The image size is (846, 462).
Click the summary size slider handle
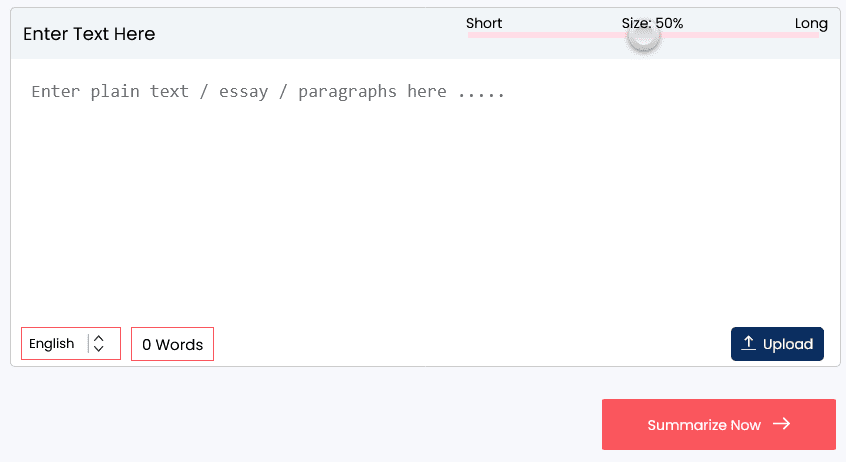point(644,36)
